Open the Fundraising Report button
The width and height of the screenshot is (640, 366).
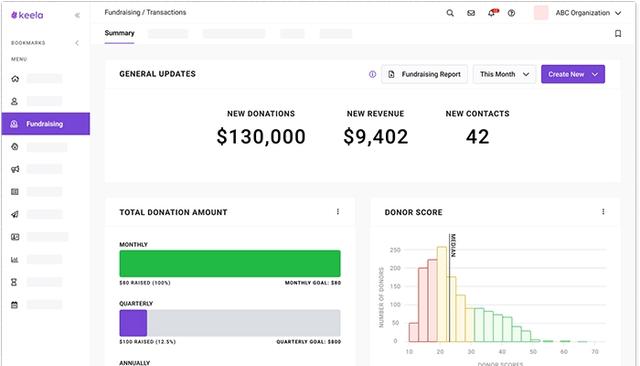click(x=424, y=74)
